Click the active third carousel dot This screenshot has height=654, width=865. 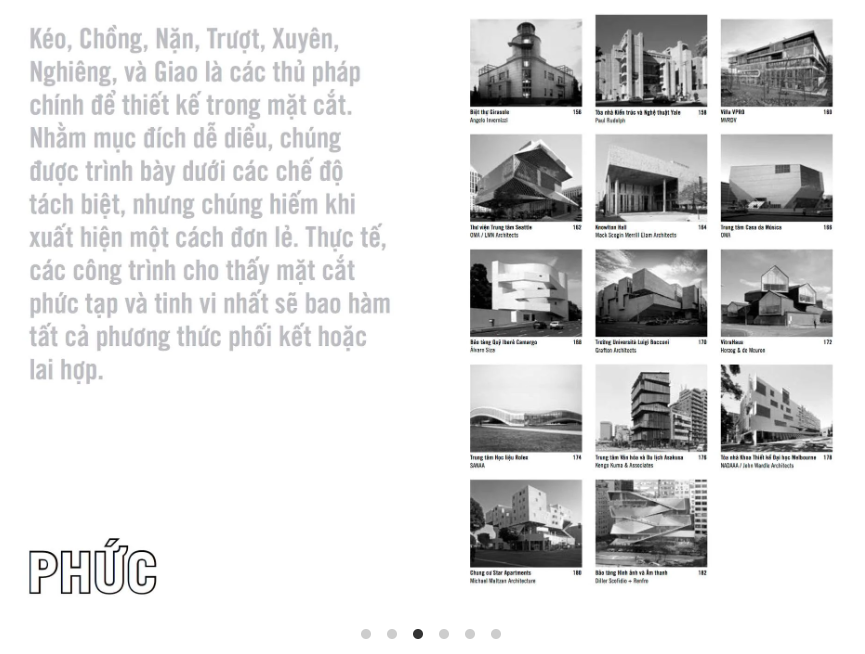coord(418,634)
